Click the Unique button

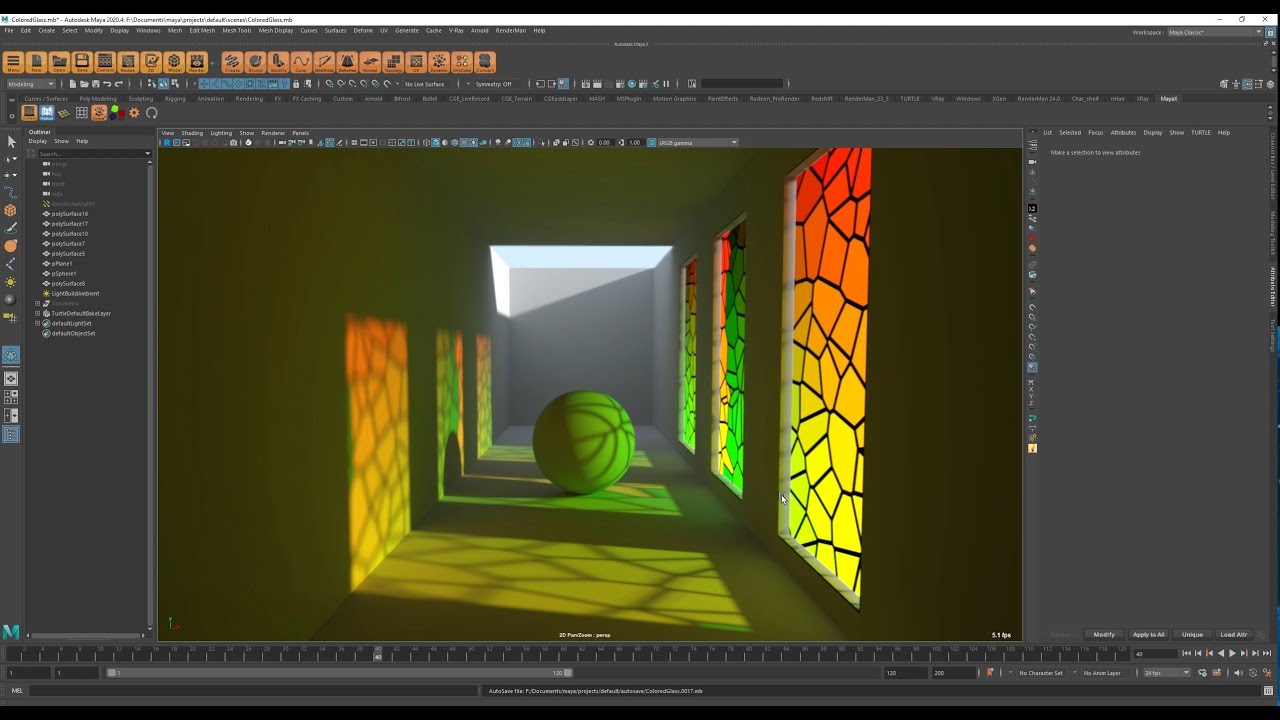click(1192, 634)
